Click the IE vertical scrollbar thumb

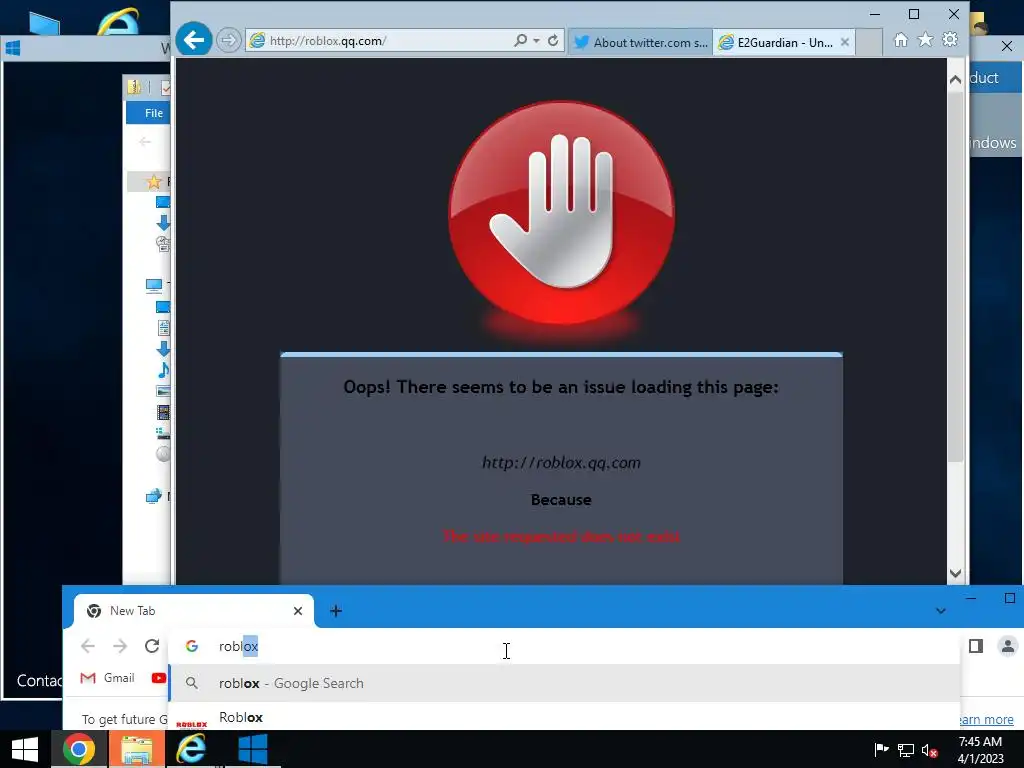pyautogui.click(x=955, y=277)
